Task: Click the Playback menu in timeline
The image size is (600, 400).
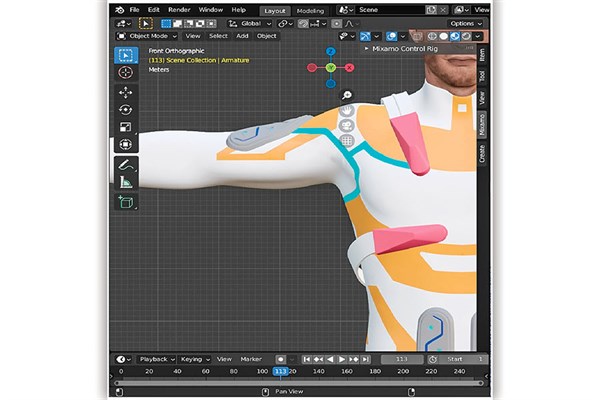Action: point(156,358)
